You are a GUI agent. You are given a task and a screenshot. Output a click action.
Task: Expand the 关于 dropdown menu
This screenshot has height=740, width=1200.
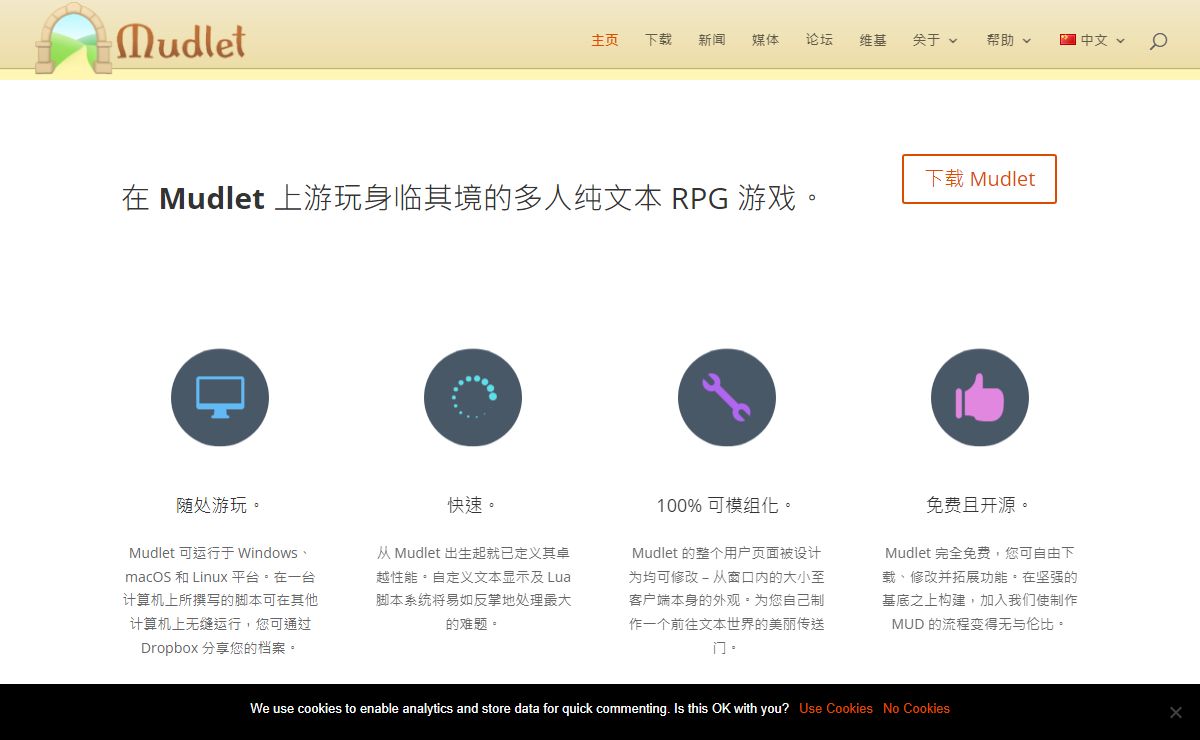[935, 40]
